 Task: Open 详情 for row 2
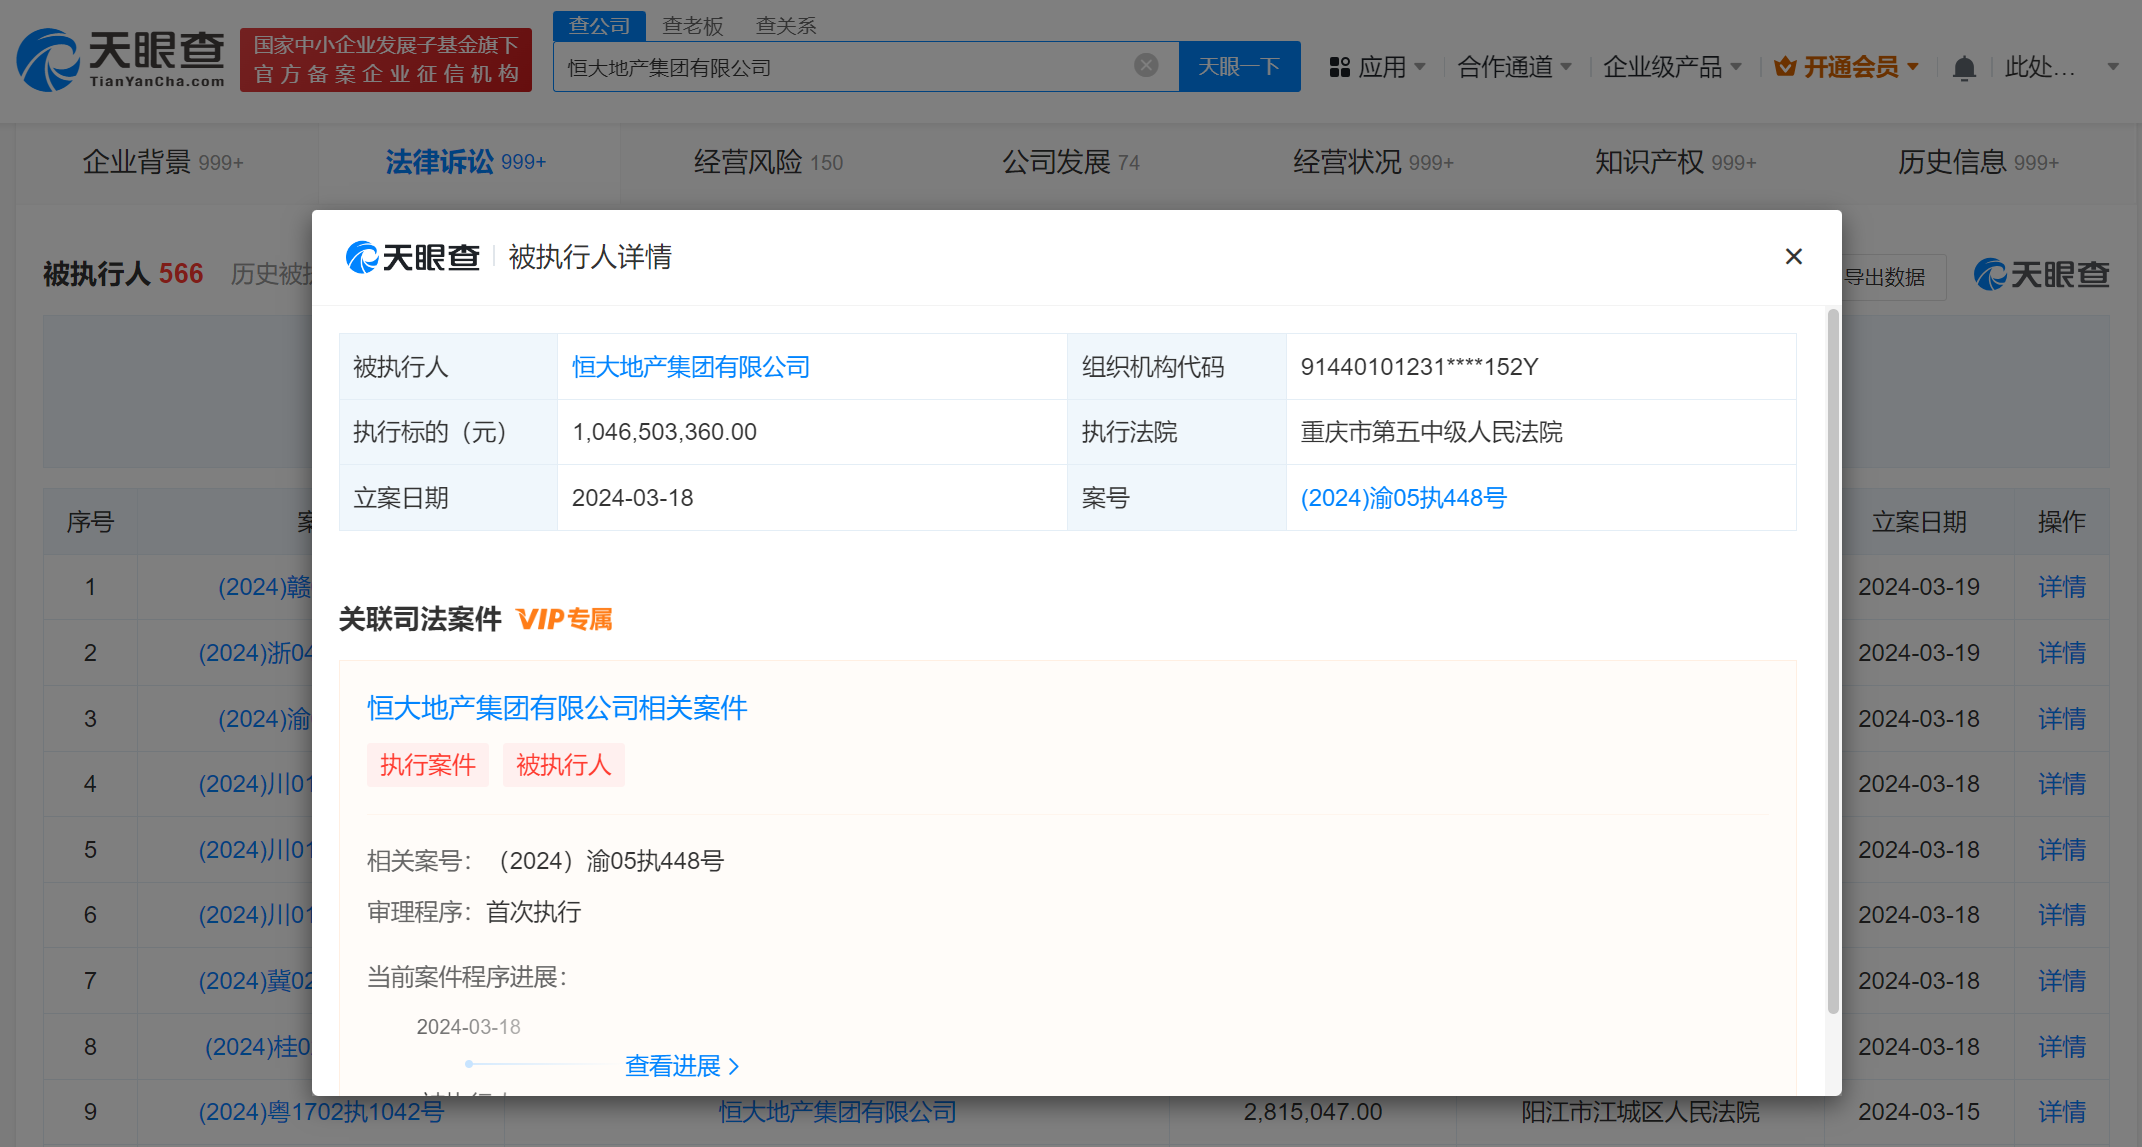[x=2062, y=653]
